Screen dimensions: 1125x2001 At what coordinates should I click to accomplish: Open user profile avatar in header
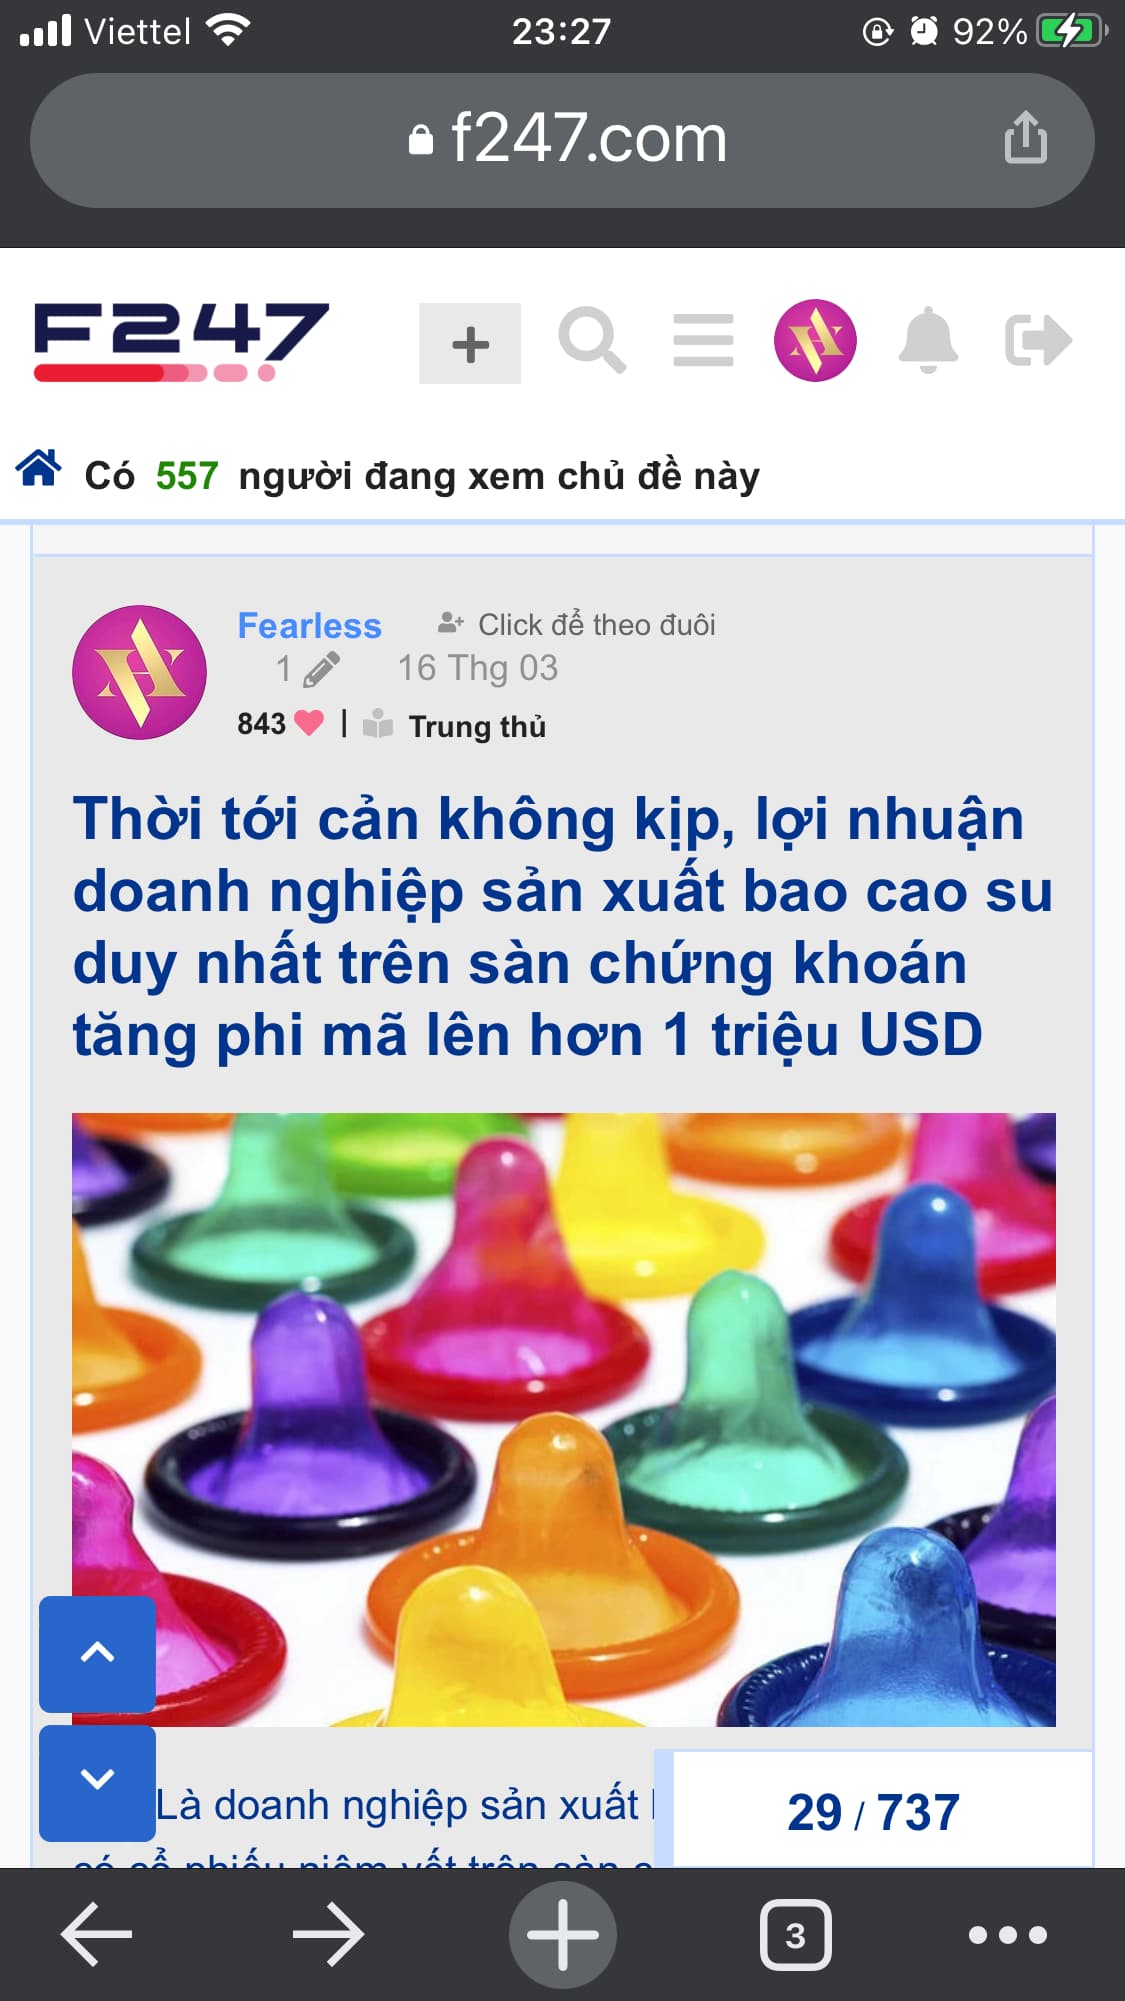tap(815, 340)
